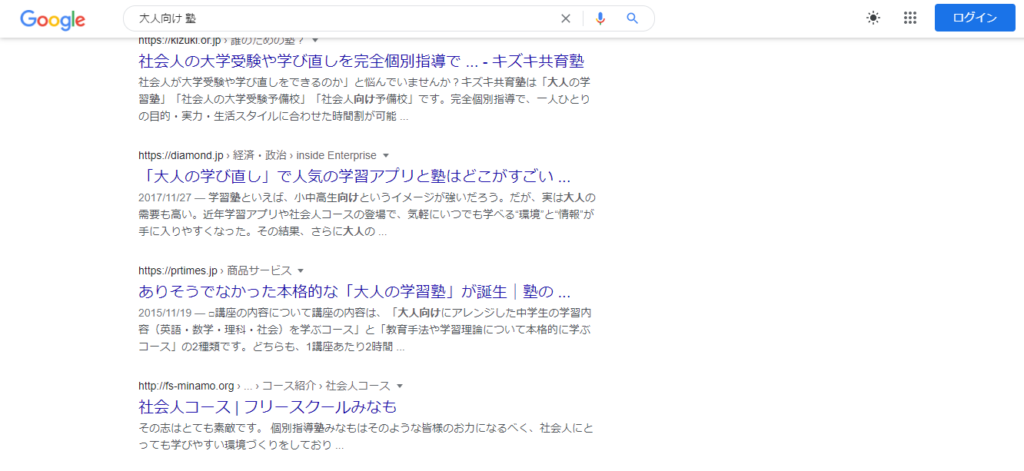This screenshot has height=471, width=1024.
Task: Open the Google apps grid
Action: 910,18
